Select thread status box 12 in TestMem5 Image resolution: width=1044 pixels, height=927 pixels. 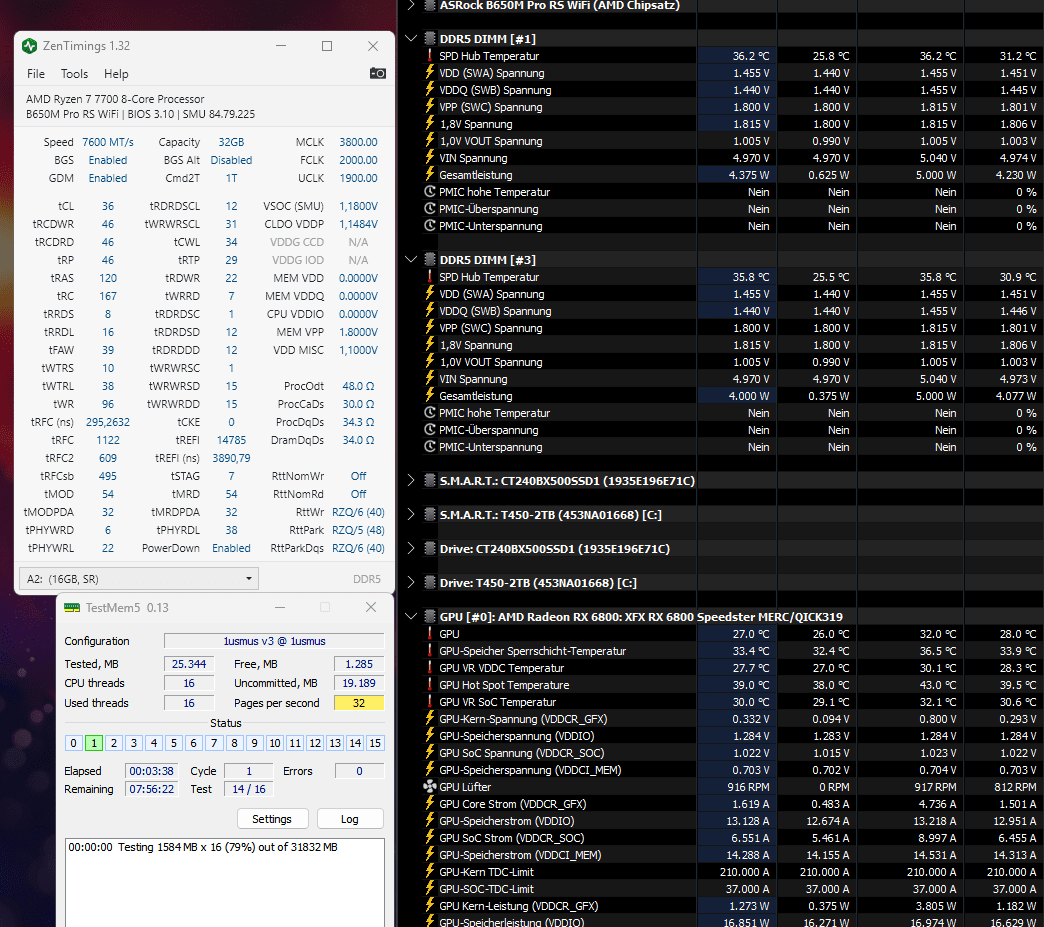pyautogui.click(x=315, y=743)
